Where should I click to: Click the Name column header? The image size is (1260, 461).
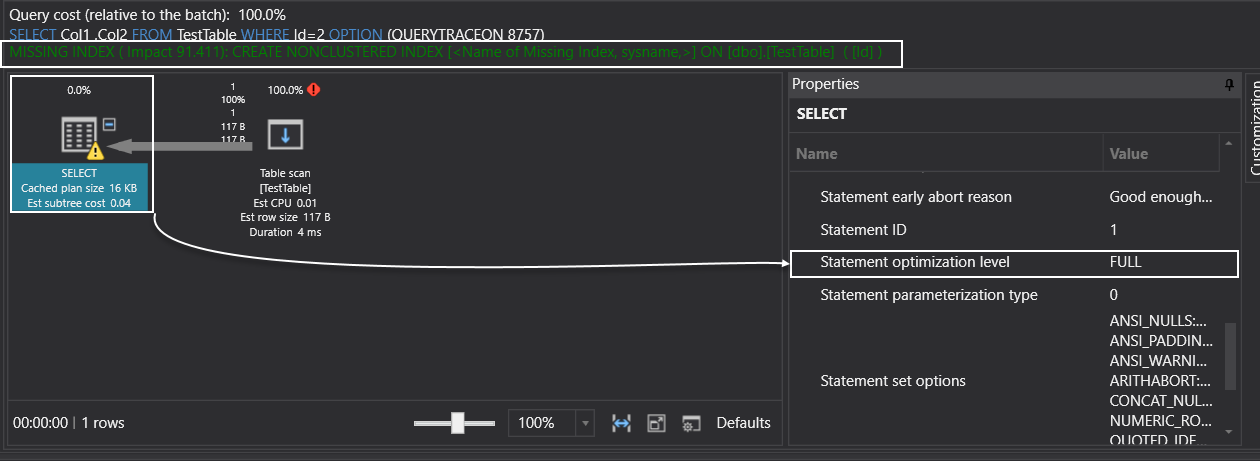pyautogui.click(x=817, y=154)
